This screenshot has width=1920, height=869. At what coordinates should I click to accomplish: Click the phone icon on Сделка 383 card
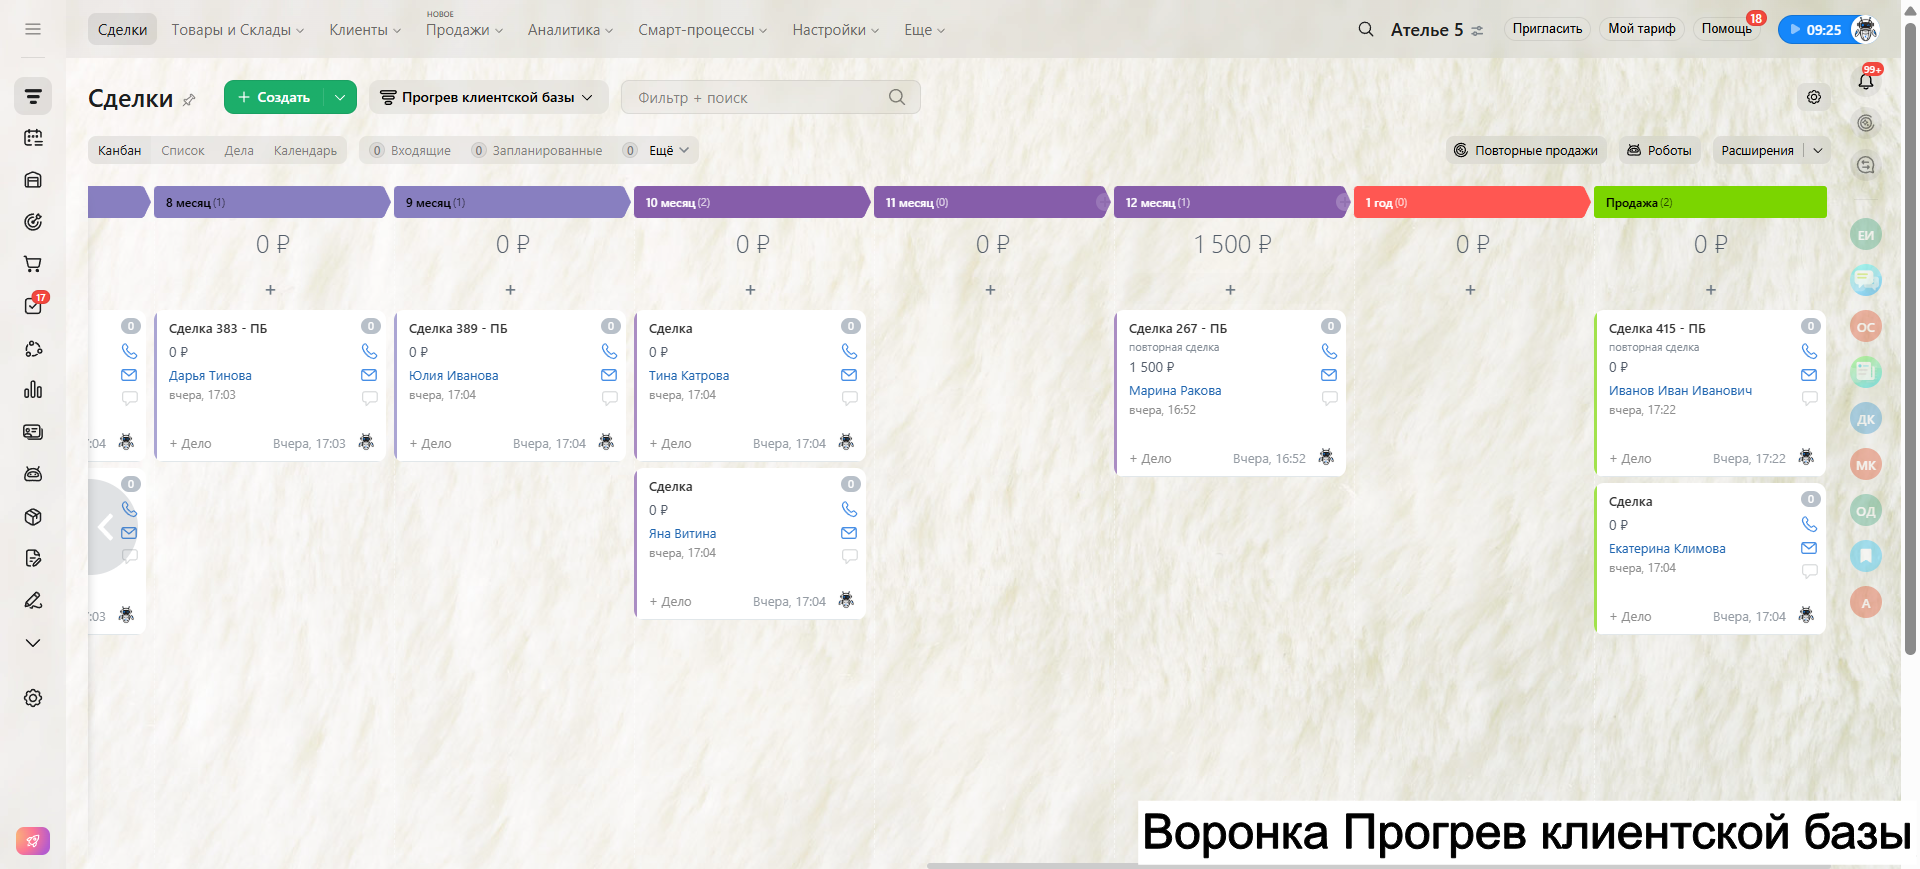369,351
